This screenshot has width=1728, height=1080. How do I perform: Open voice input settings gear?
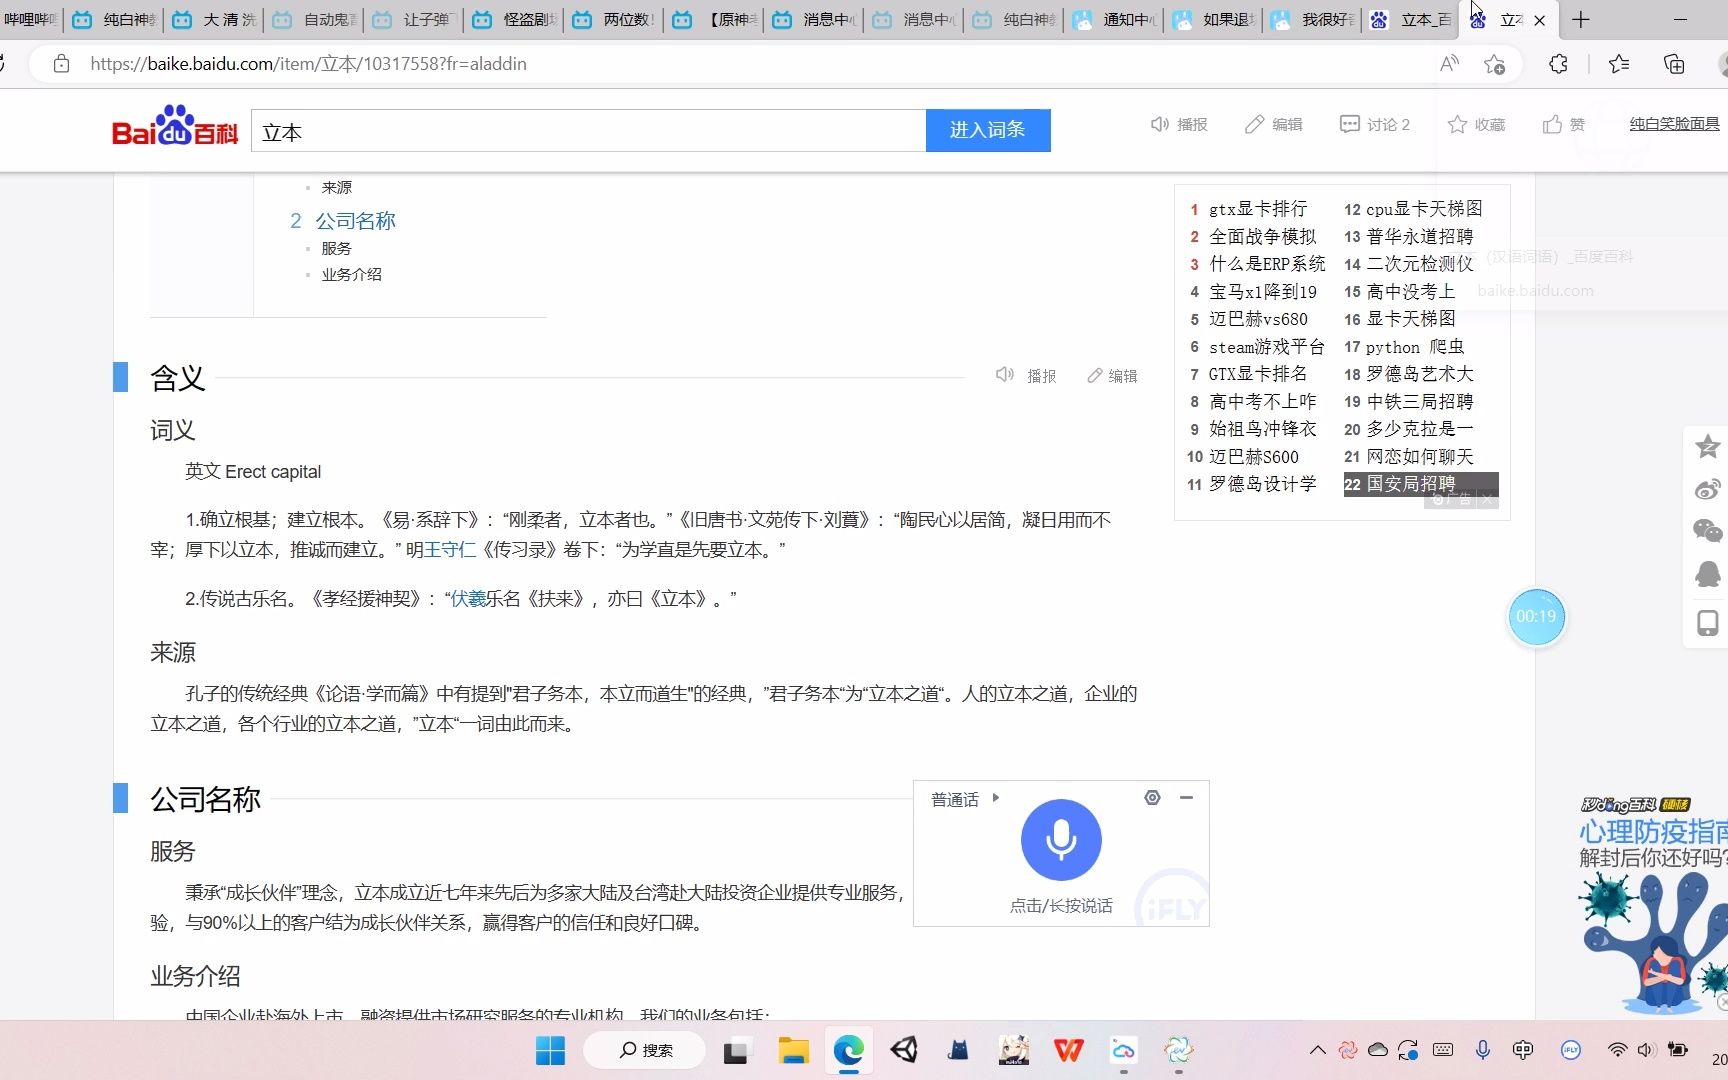[x=1152, y=797]
